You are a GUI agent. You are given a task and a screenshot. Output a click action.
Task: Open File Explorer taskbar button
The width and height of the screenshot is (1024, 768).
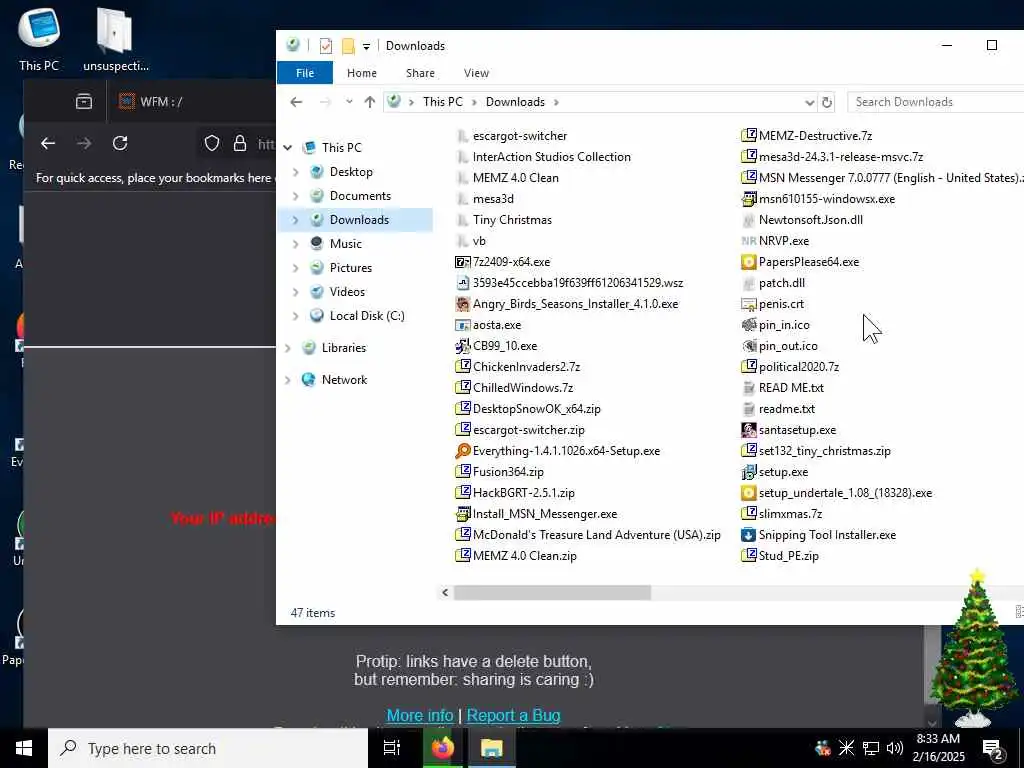491,748
